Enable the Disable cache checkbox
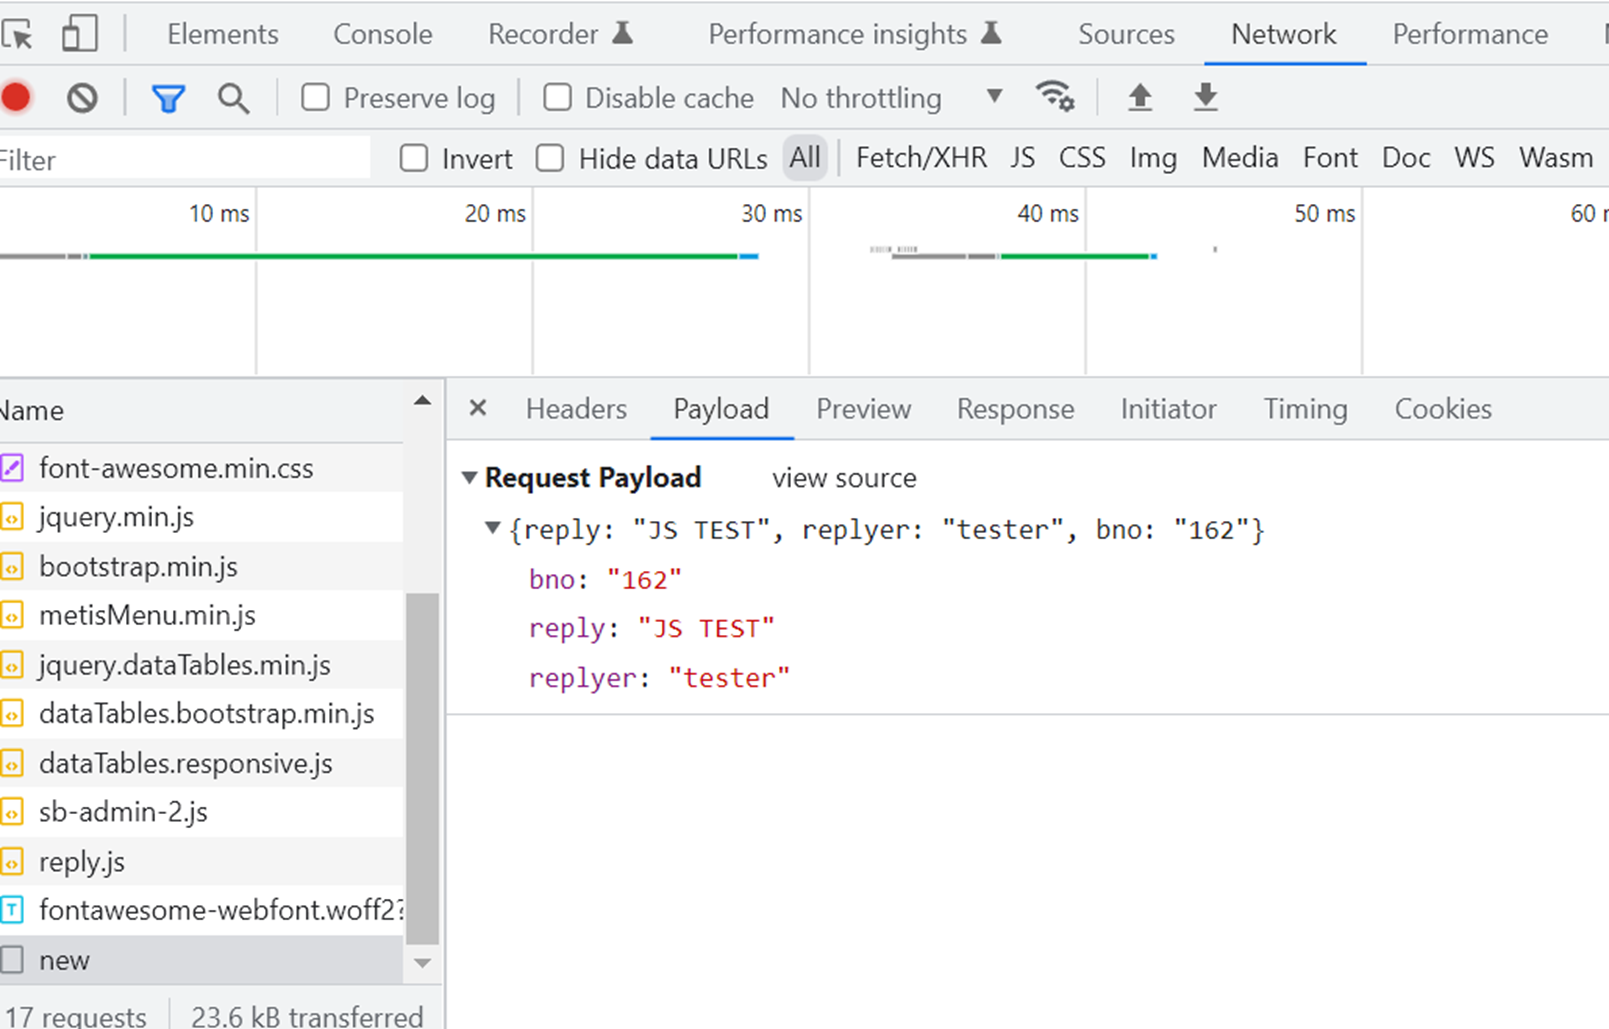 [557, 97]
